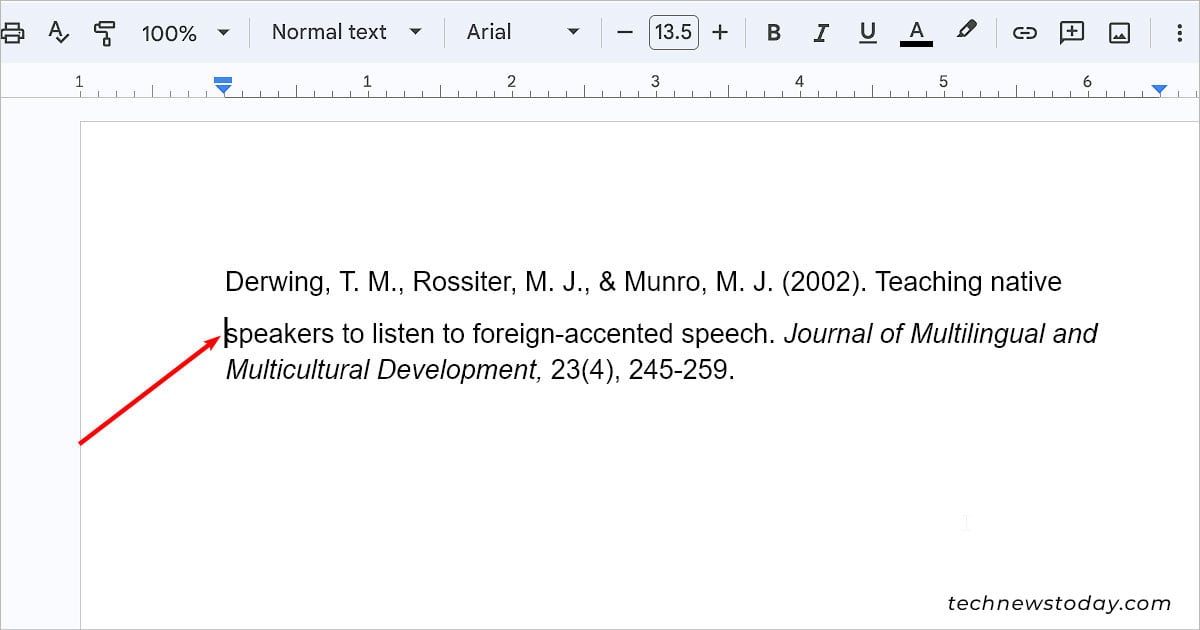This screenshot has height=630, width=1200.
Task: Toggle bold formatting
Action: point(773,32)
